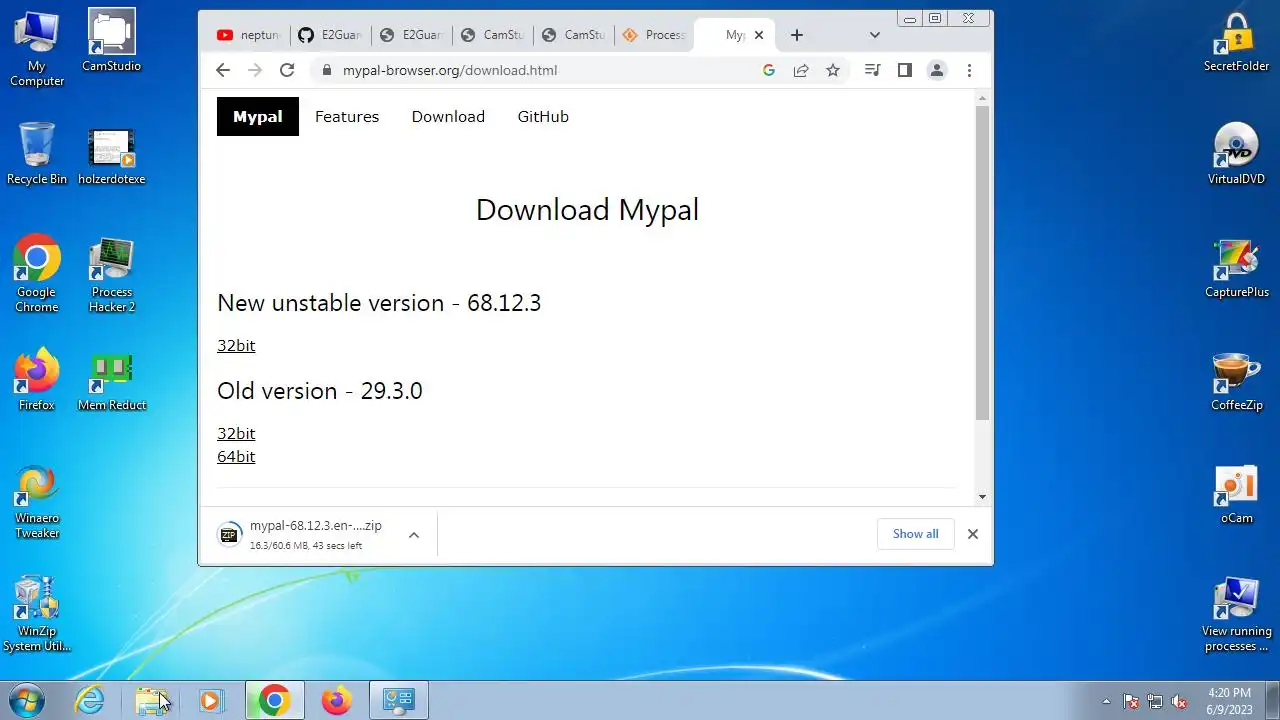Screen dimensions: 1280x720
Task: Switch to the Process Hacker tab
Action: [x=654, y=35]
